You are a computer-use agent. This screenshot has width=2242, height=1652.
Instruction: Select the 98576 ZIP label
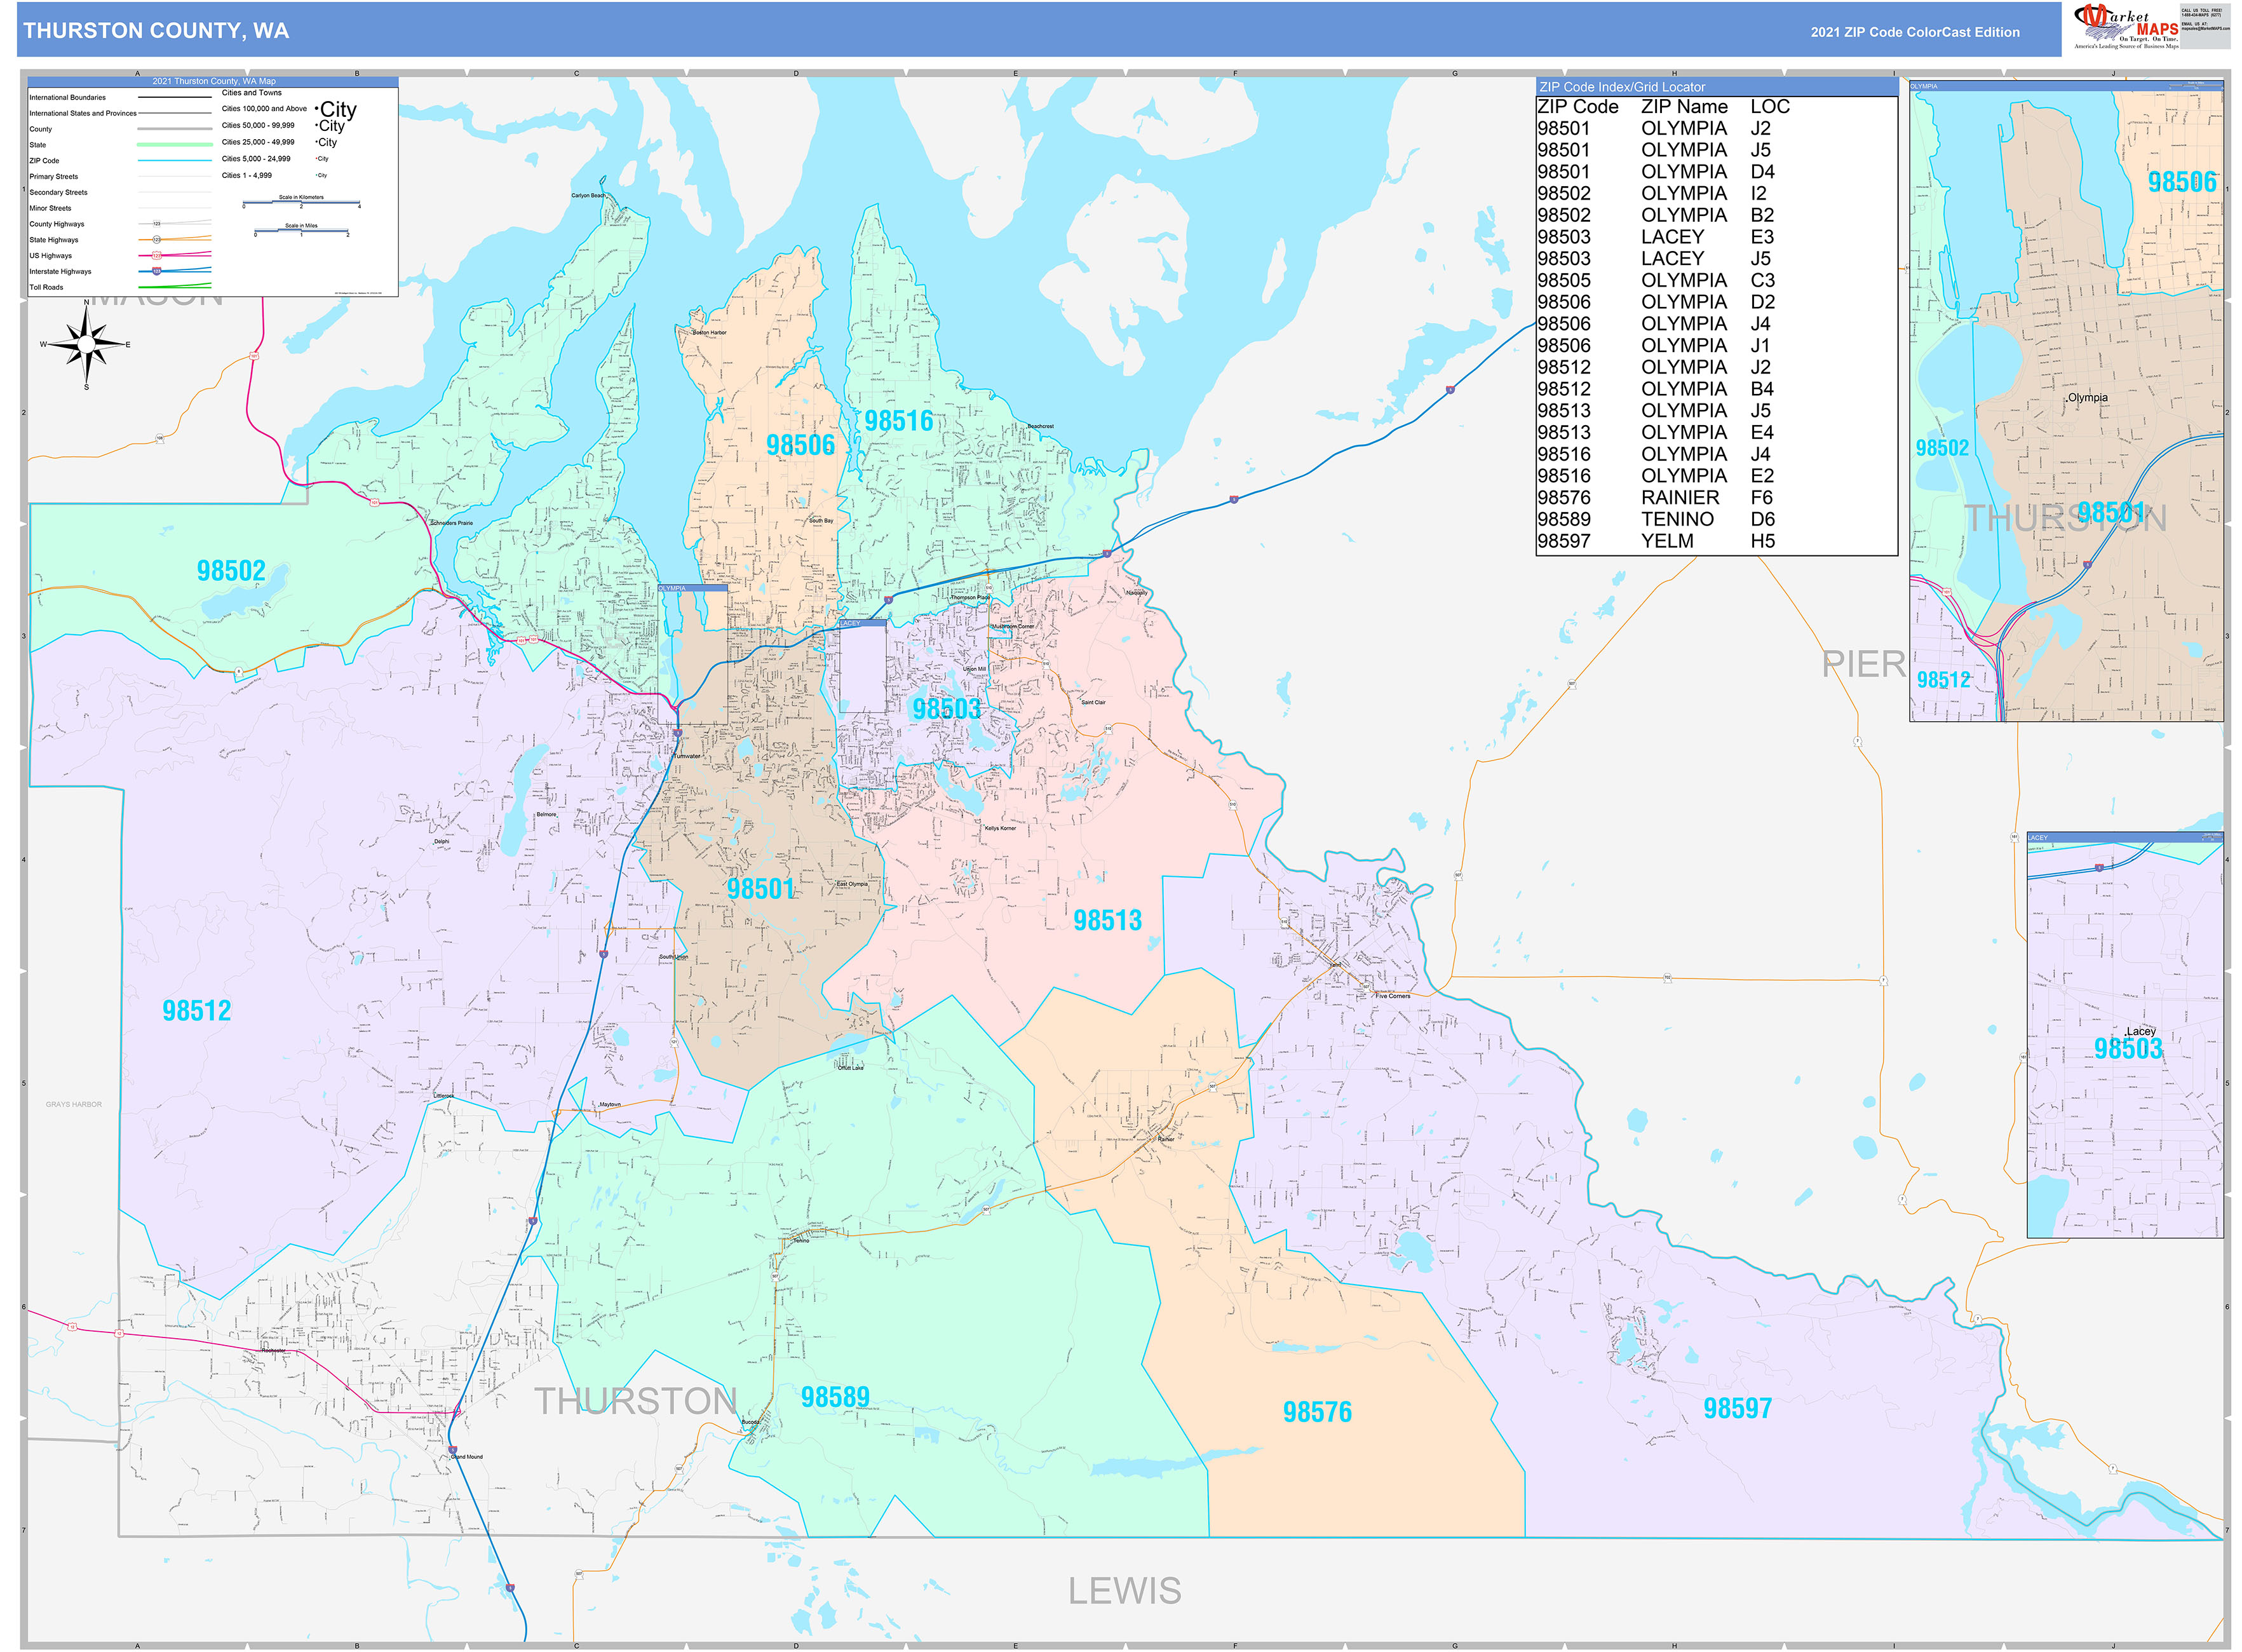(1317, 1412)
